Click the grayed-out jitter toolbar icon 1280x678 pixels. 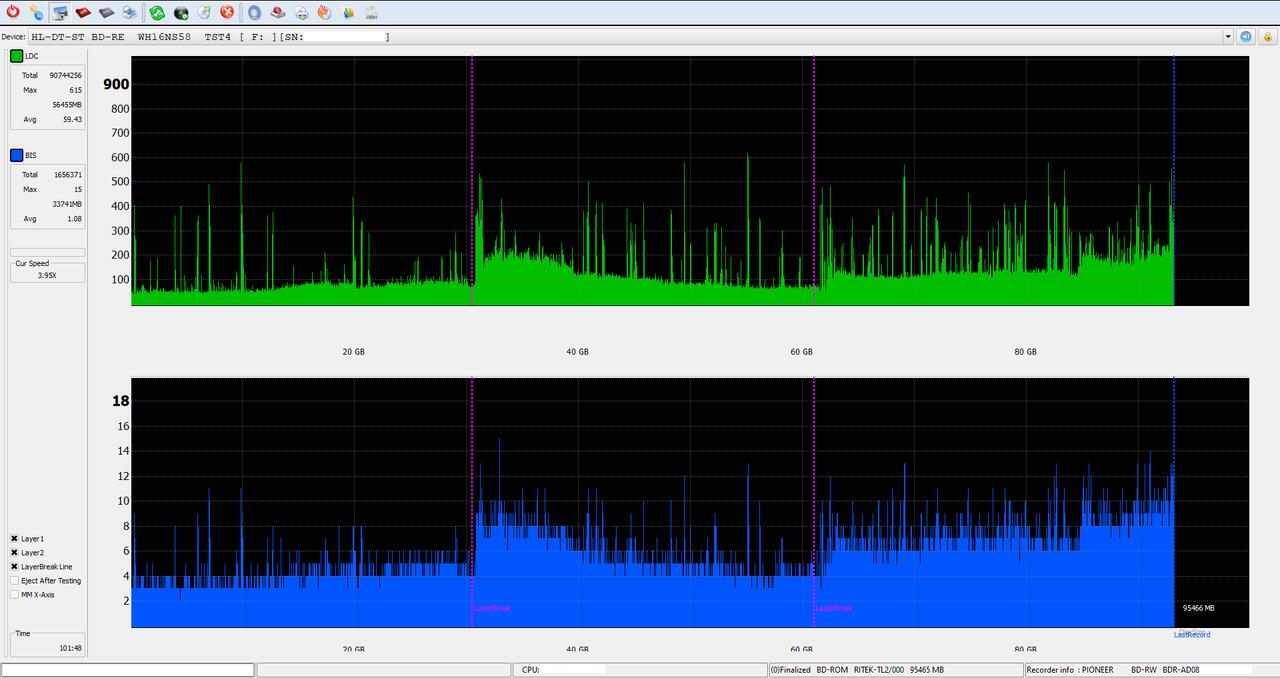371,12
